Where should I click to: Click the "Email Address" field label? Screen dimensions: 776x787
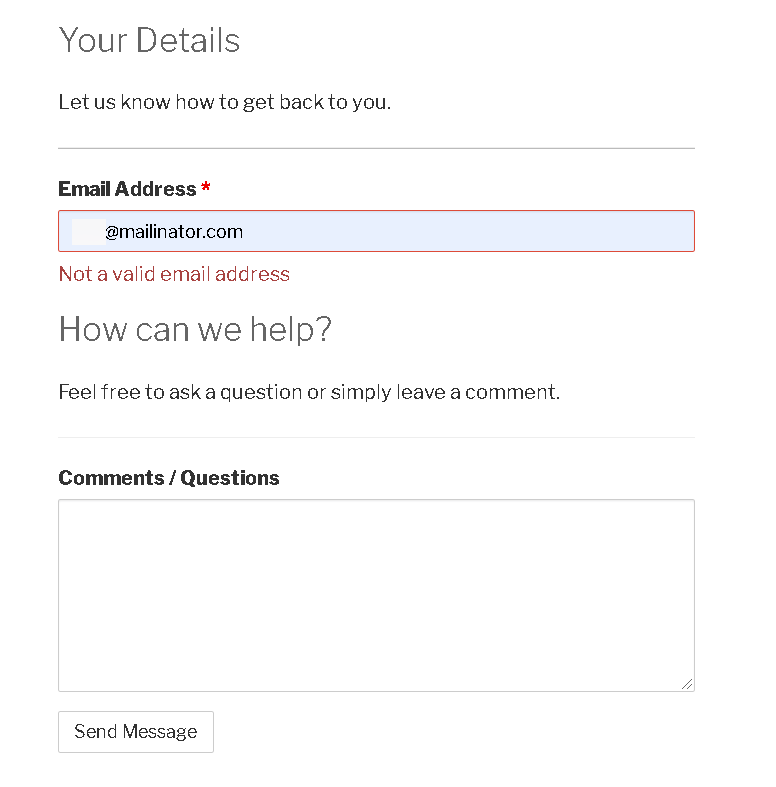pos(127,189)
